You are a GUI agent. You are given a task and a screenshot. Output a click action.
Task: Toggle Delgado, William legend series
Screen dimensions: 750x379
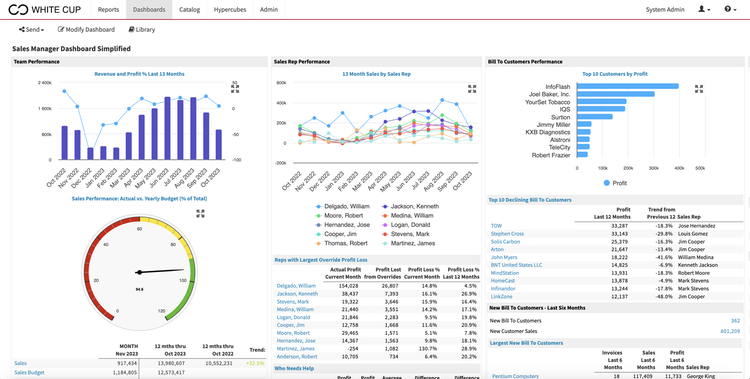pos(342,206)
